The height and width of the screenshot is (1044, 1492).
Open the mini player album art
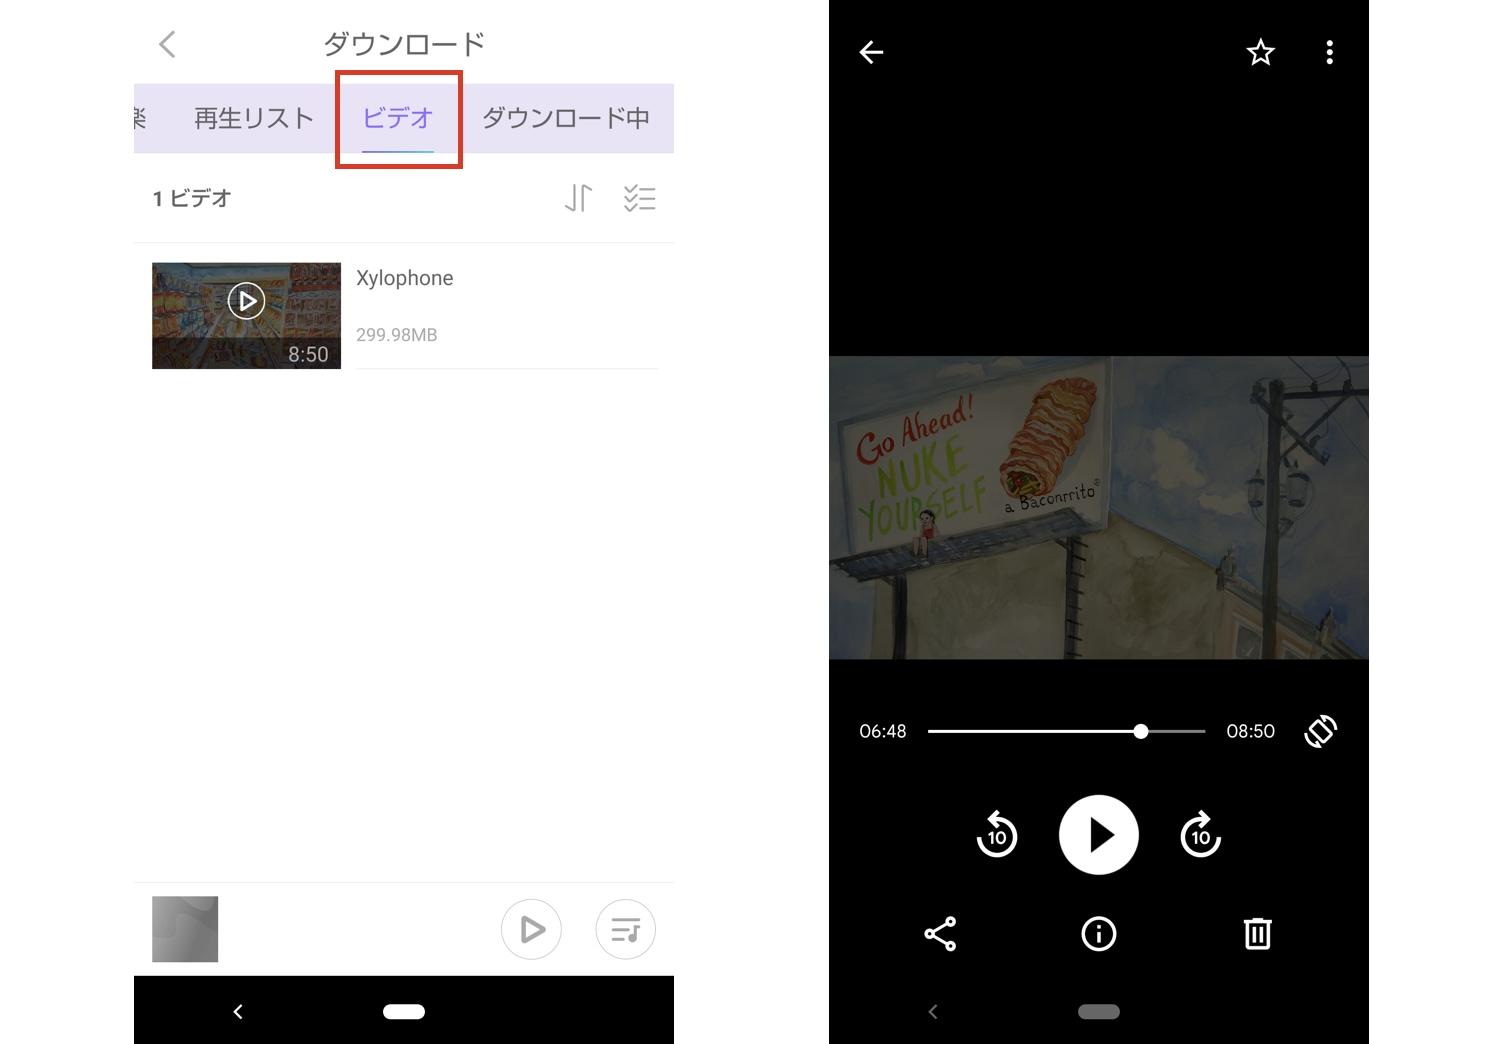point(185,929)
